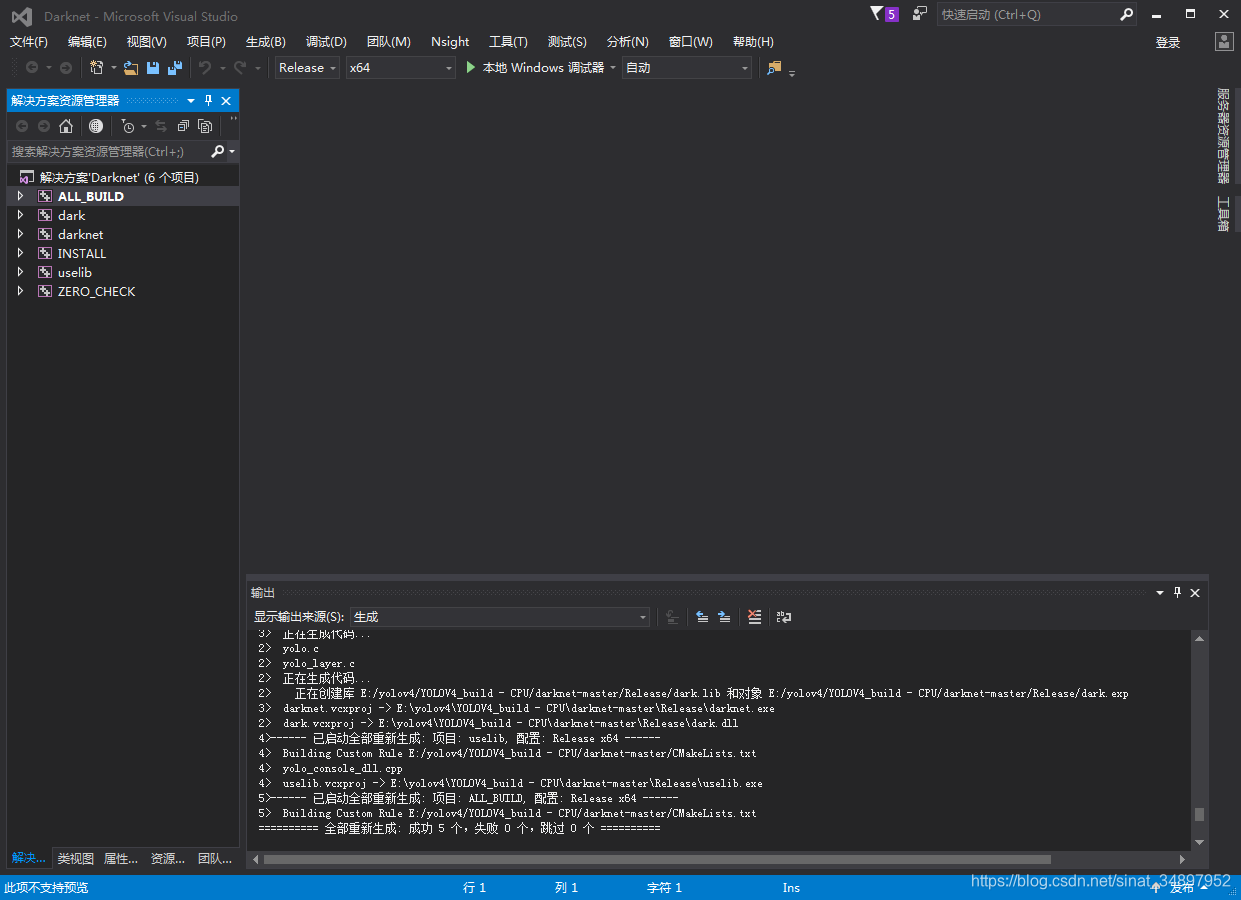The image size is (1241, 900).
Task: Open the 编辑(E) menu
Action: 87,42
